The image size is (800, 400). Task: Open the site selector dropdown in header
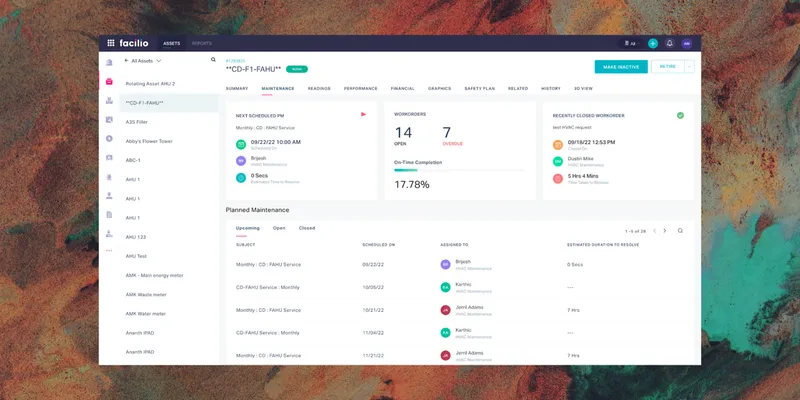click(630, 43)
